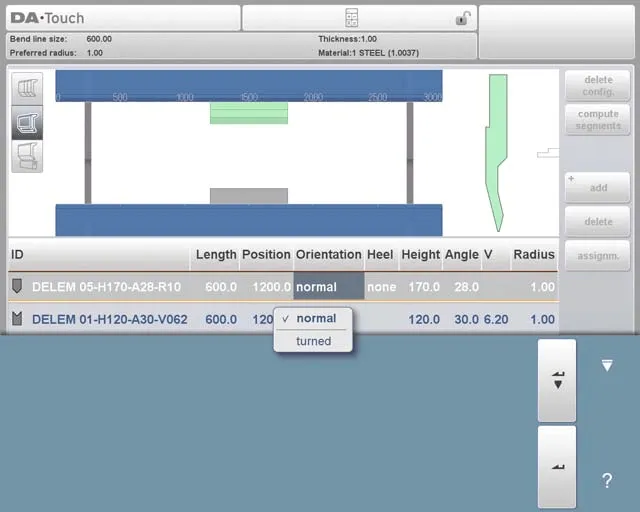Select the top machine view icon

pos(27,88)
